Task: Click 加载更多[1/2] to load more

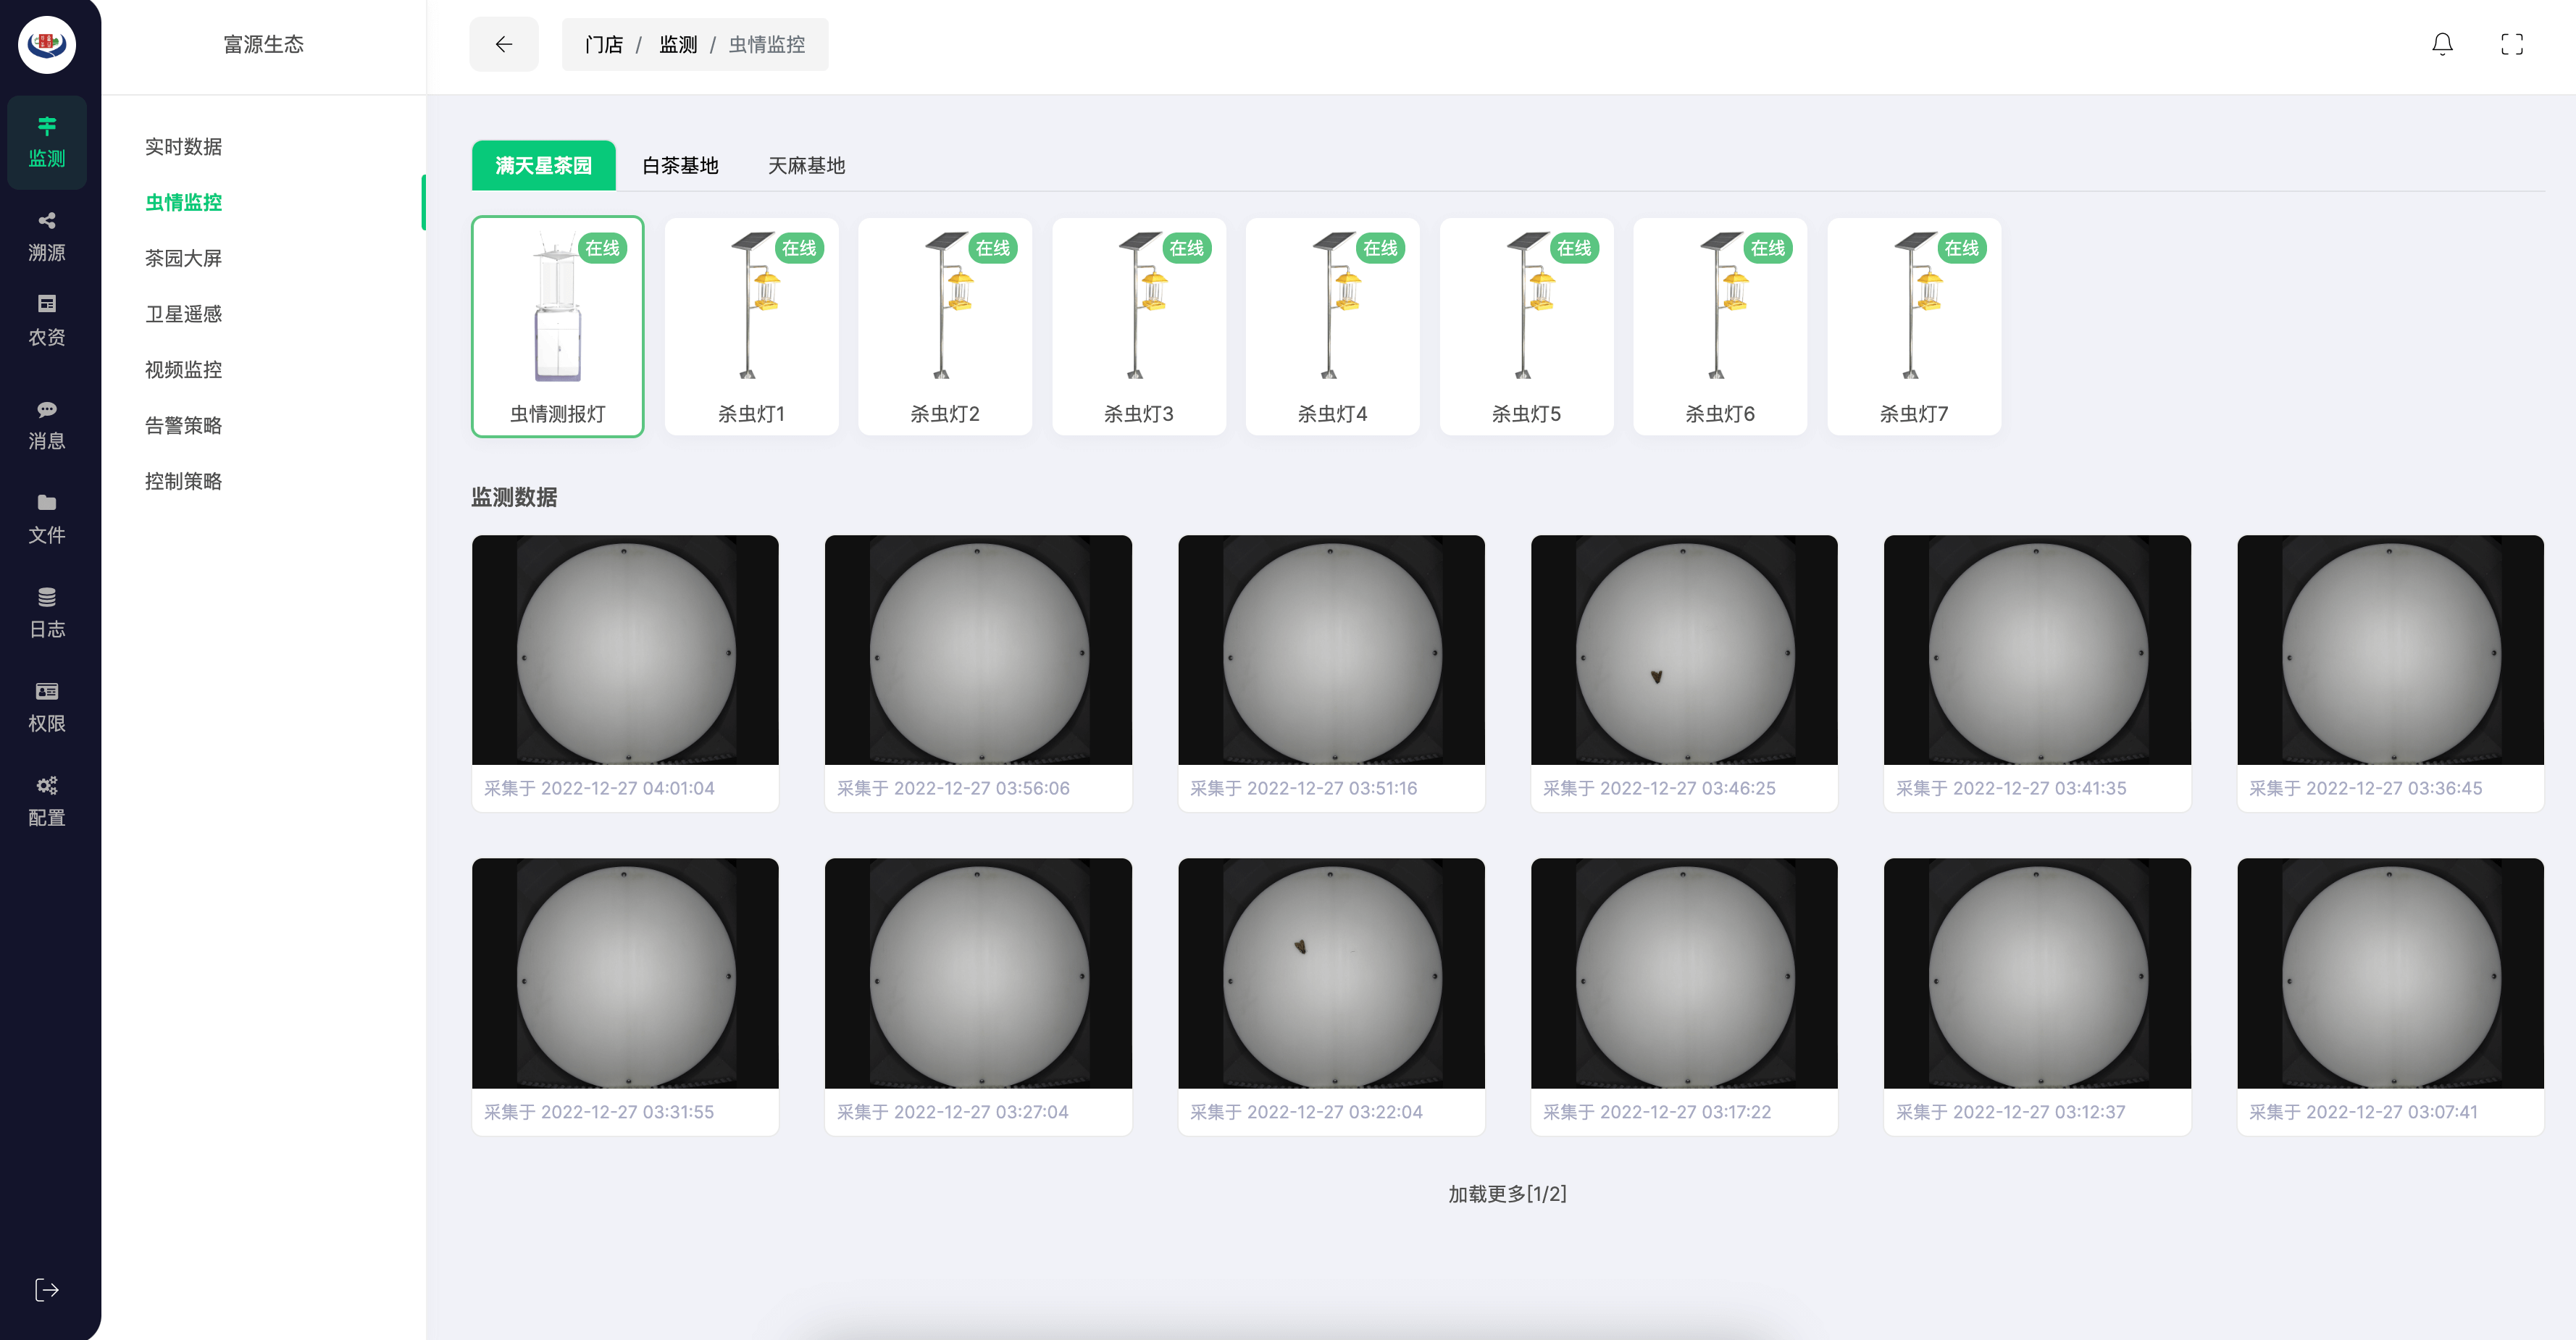Action: (x=1507, y=1194)
